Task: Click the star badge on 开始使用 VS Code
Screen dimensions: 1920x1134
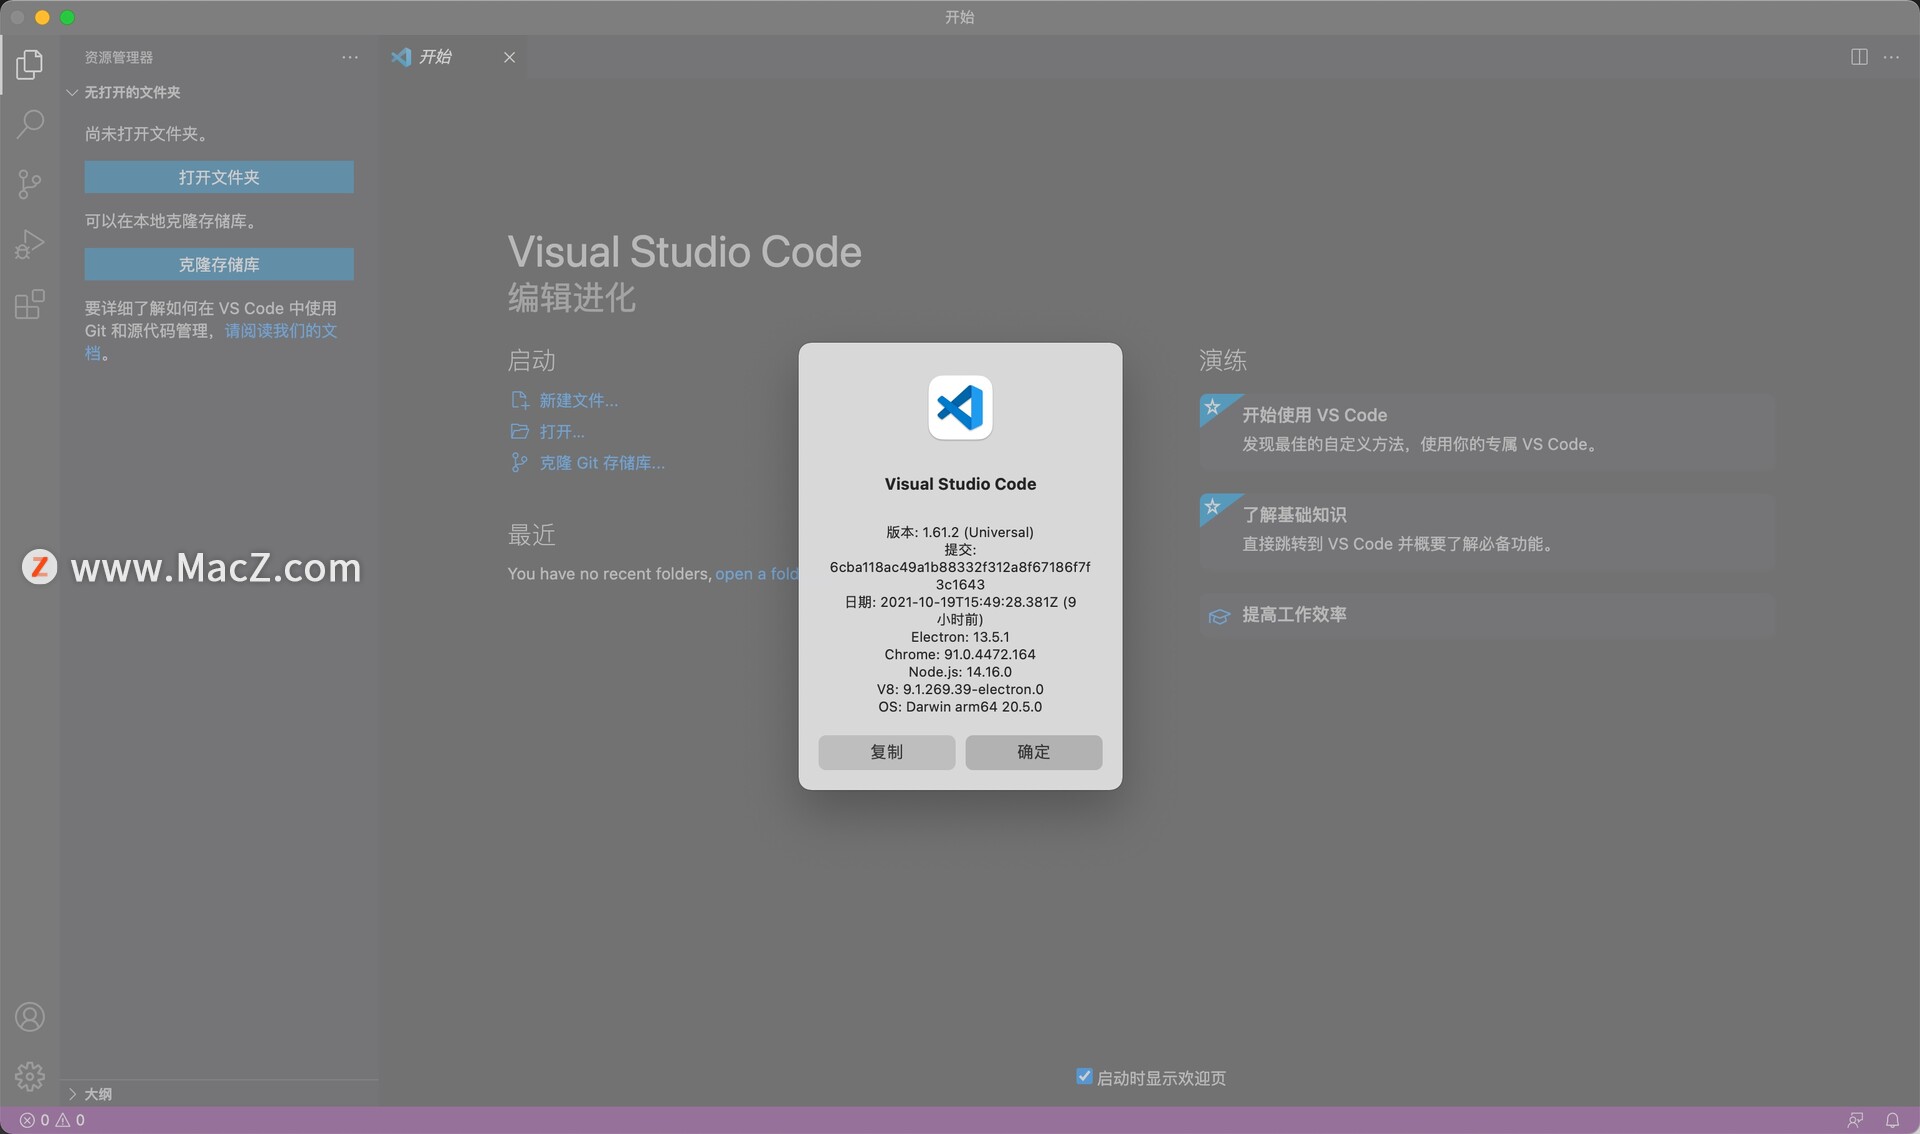Action: click(x=1212, y=407)
